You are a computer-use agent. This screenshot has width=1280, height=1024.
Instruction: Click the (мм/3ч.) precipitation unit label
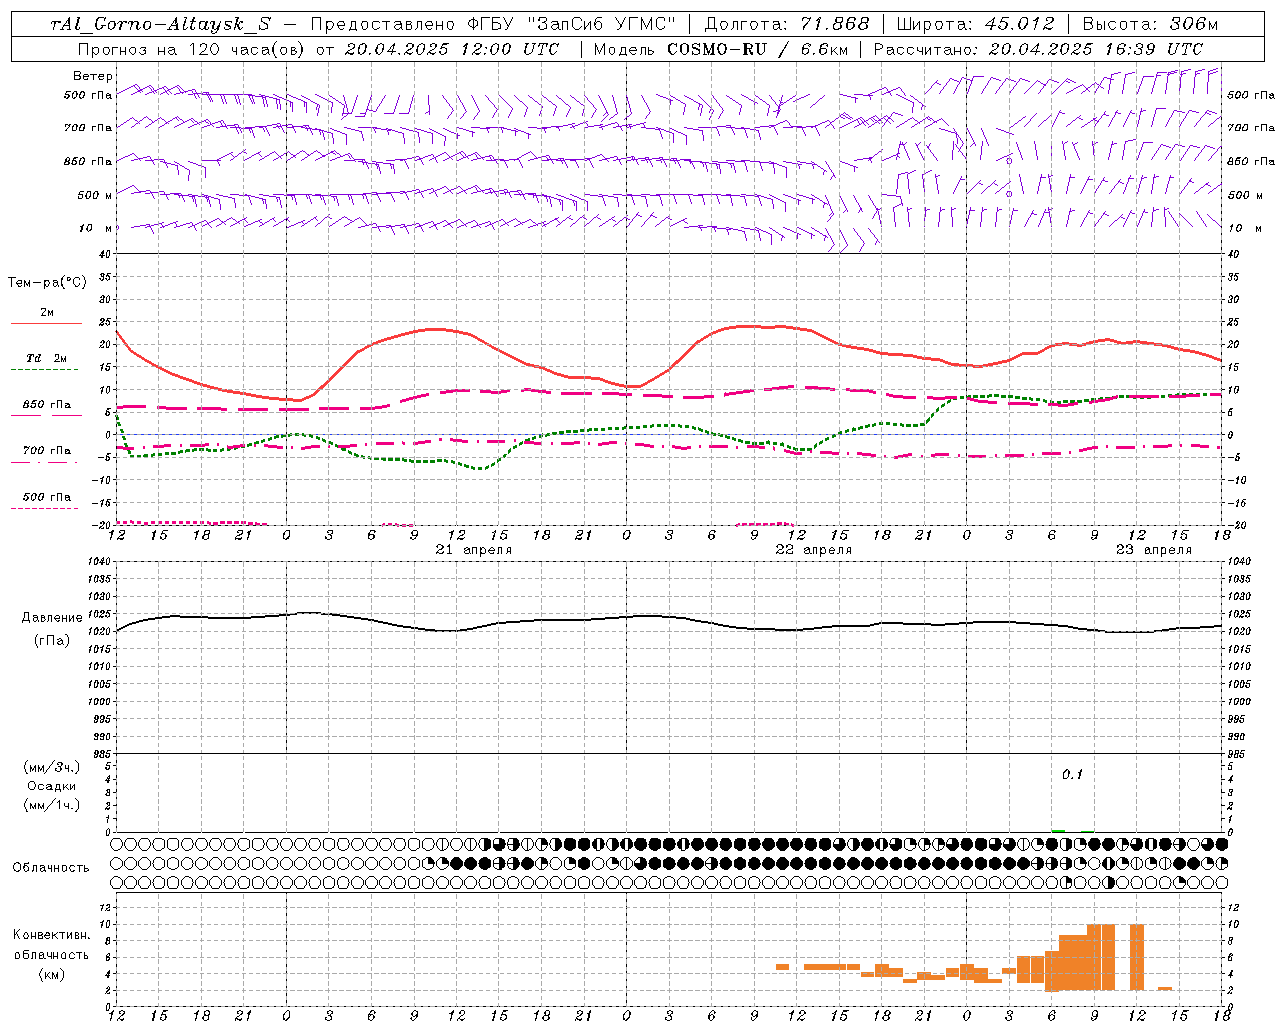[52, 767]
